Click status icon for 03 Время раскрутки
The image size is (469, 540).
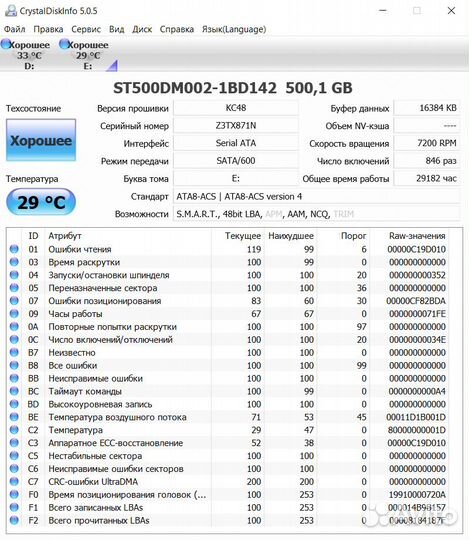(x=14, y=262)
